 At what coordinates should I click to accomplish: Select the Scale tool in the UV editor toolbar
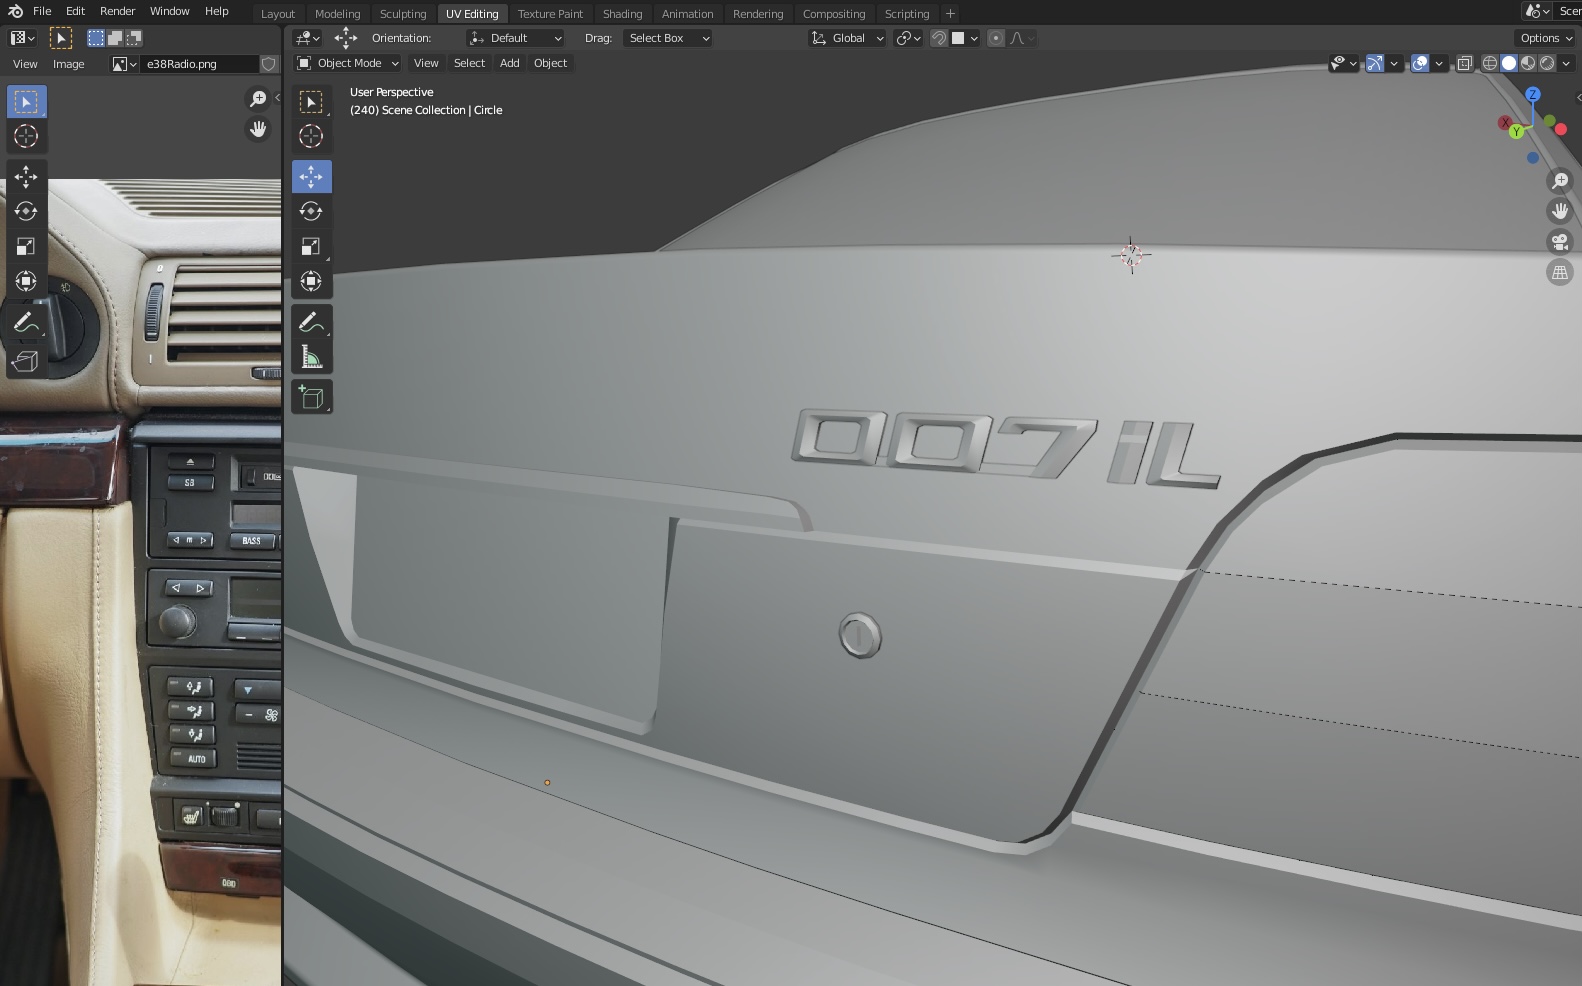point(26,246)
